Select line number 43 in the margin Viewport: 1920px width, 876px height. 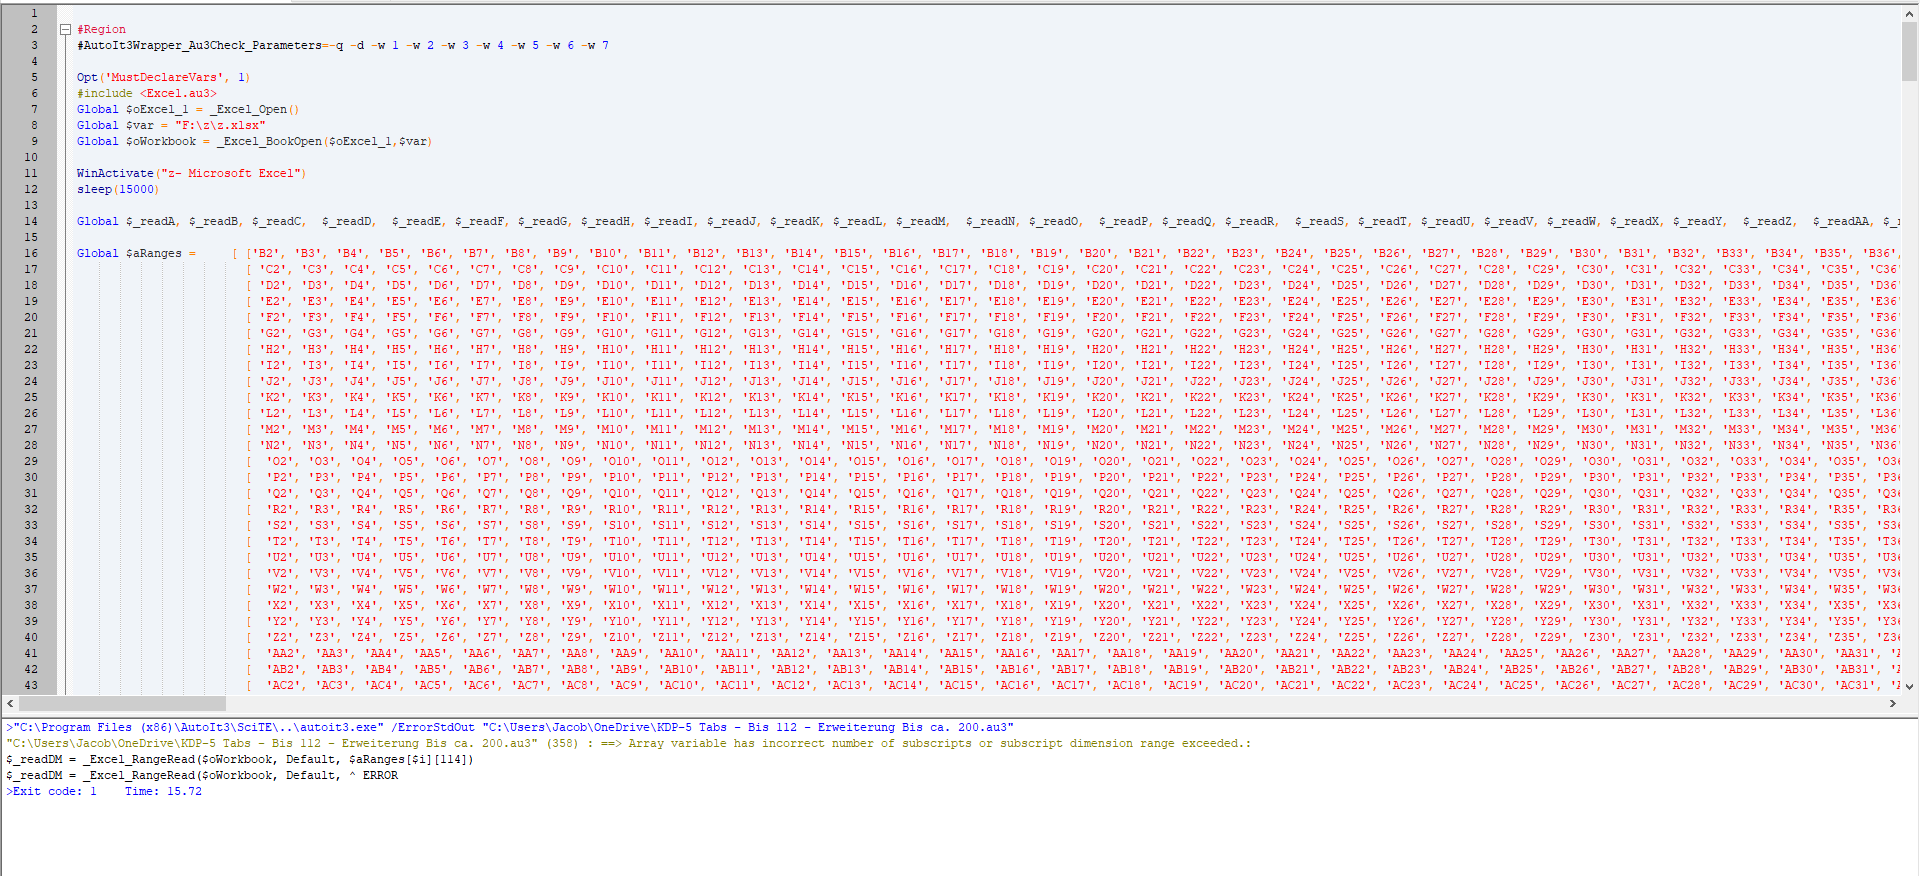coord(31,685)
